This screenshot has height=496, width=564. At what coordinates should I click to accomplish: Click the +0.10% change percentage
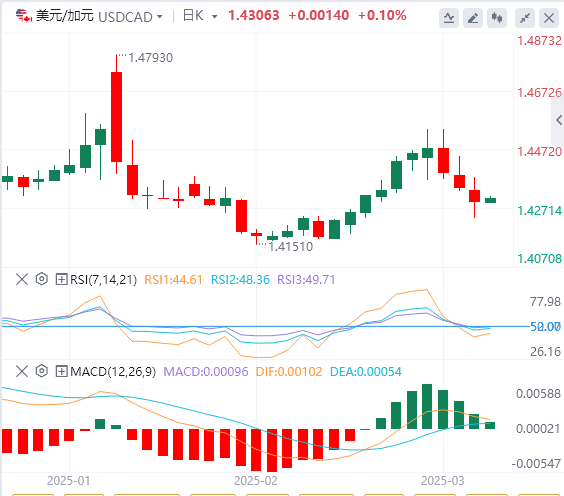click(382, 15)
